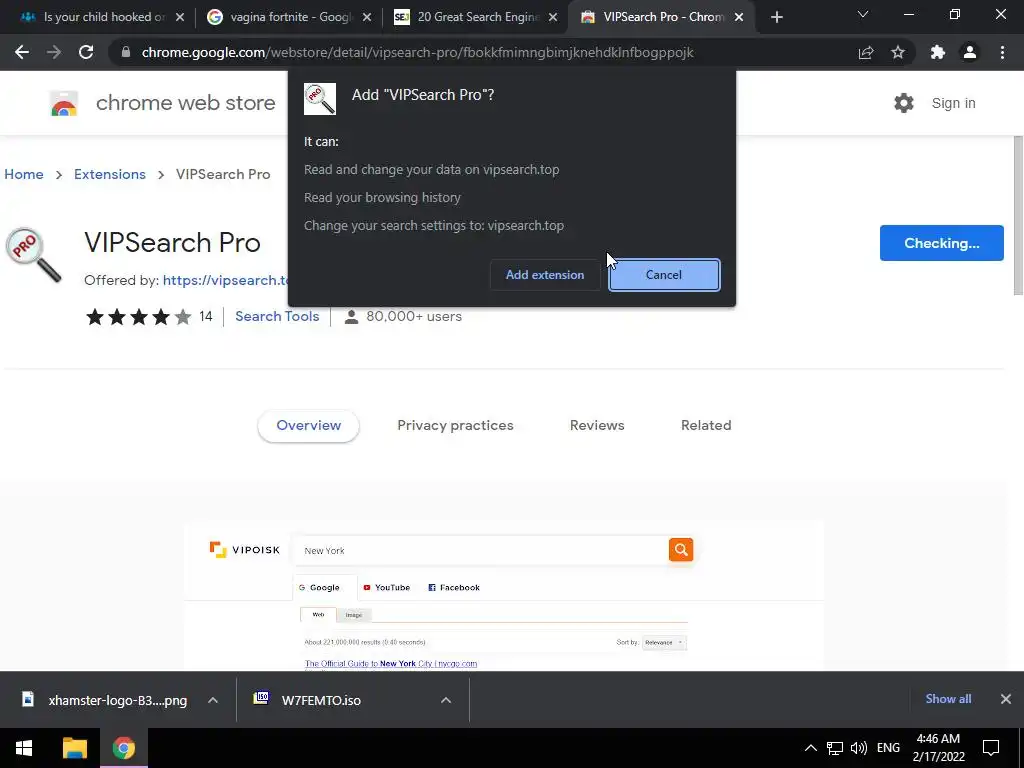Open Chrome three-dot menu

1002,52
